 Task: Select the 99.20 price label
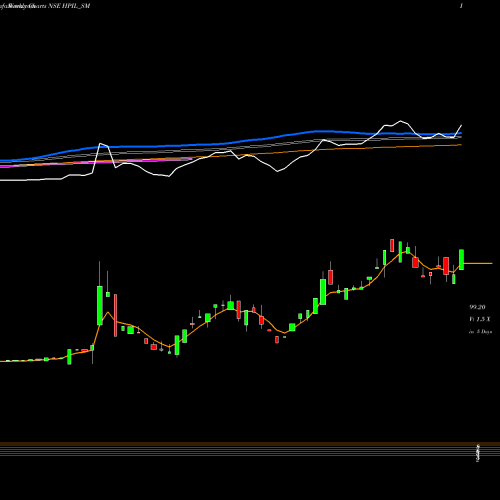point(477,307)
